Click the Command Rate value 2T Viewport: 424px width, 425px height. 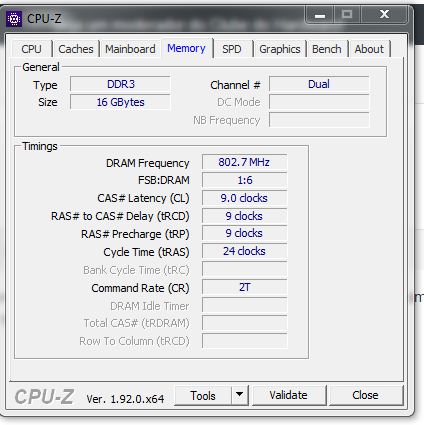[x=244, y=287]
